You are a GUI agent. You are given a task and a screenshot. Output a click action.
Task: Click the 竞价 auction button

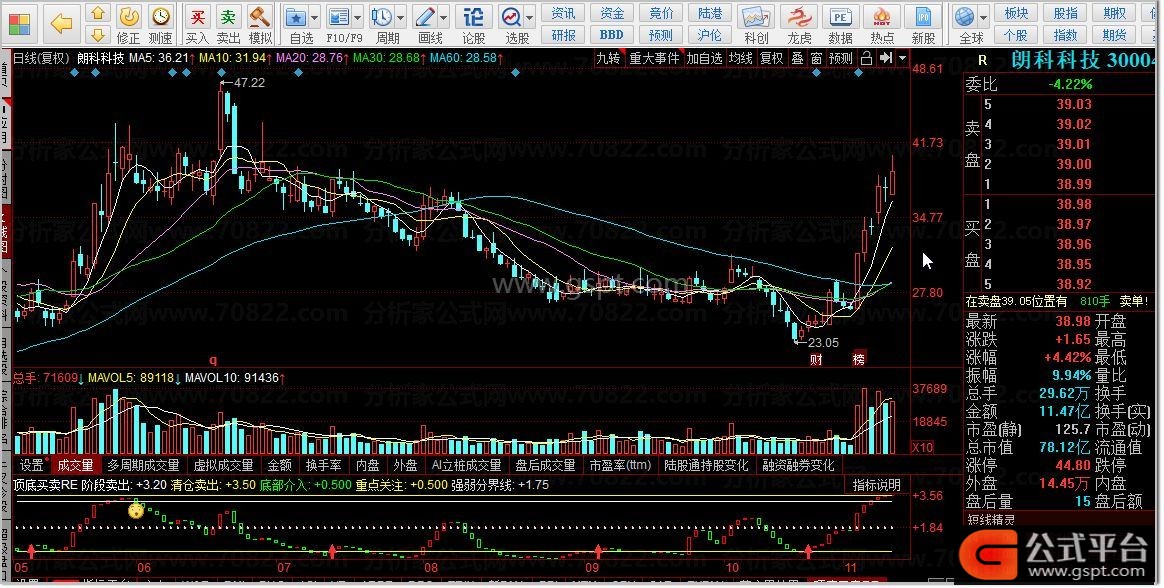[661, 13]
